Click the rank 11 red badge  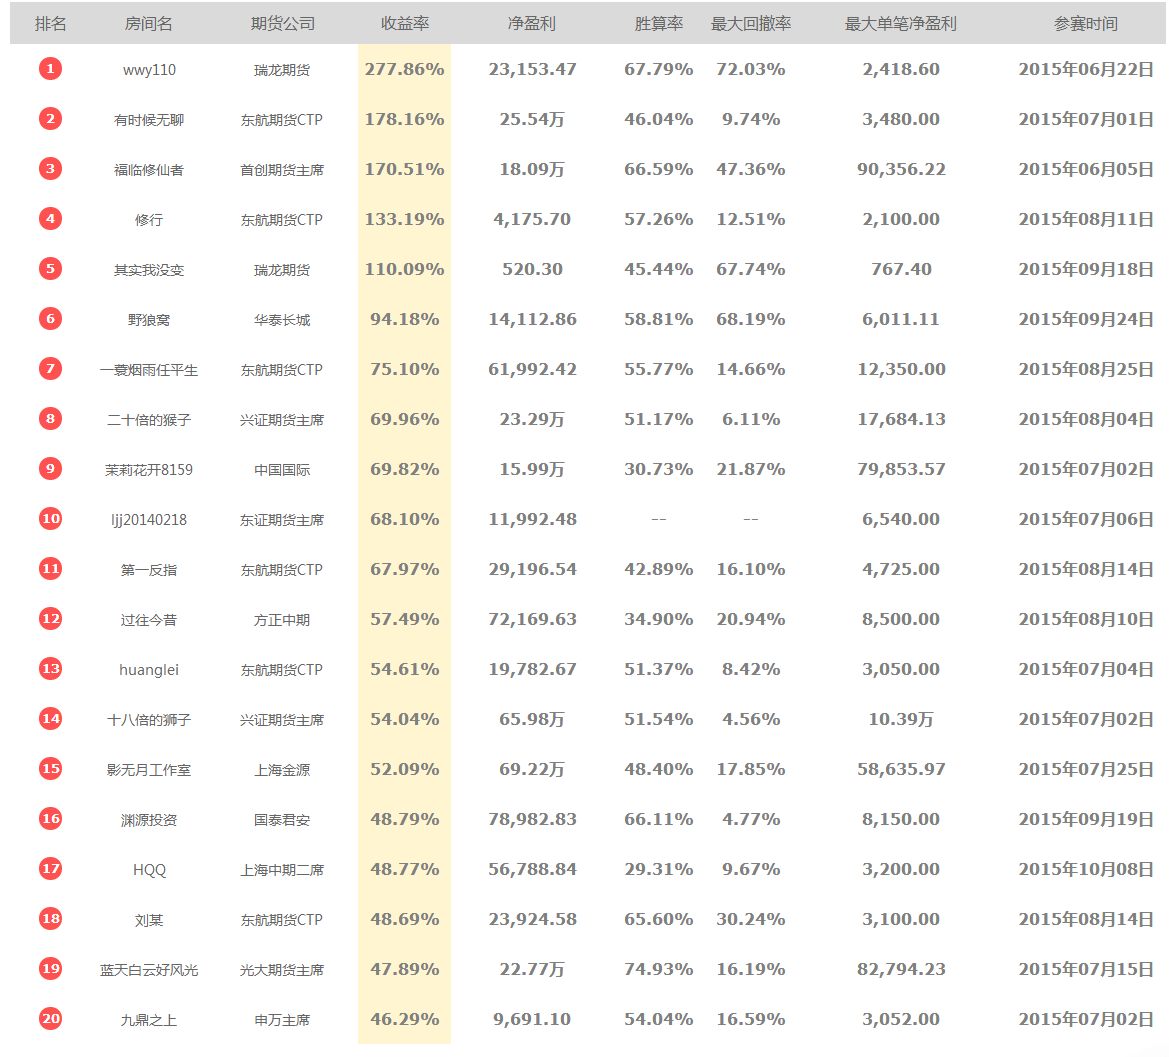point(50,568)
